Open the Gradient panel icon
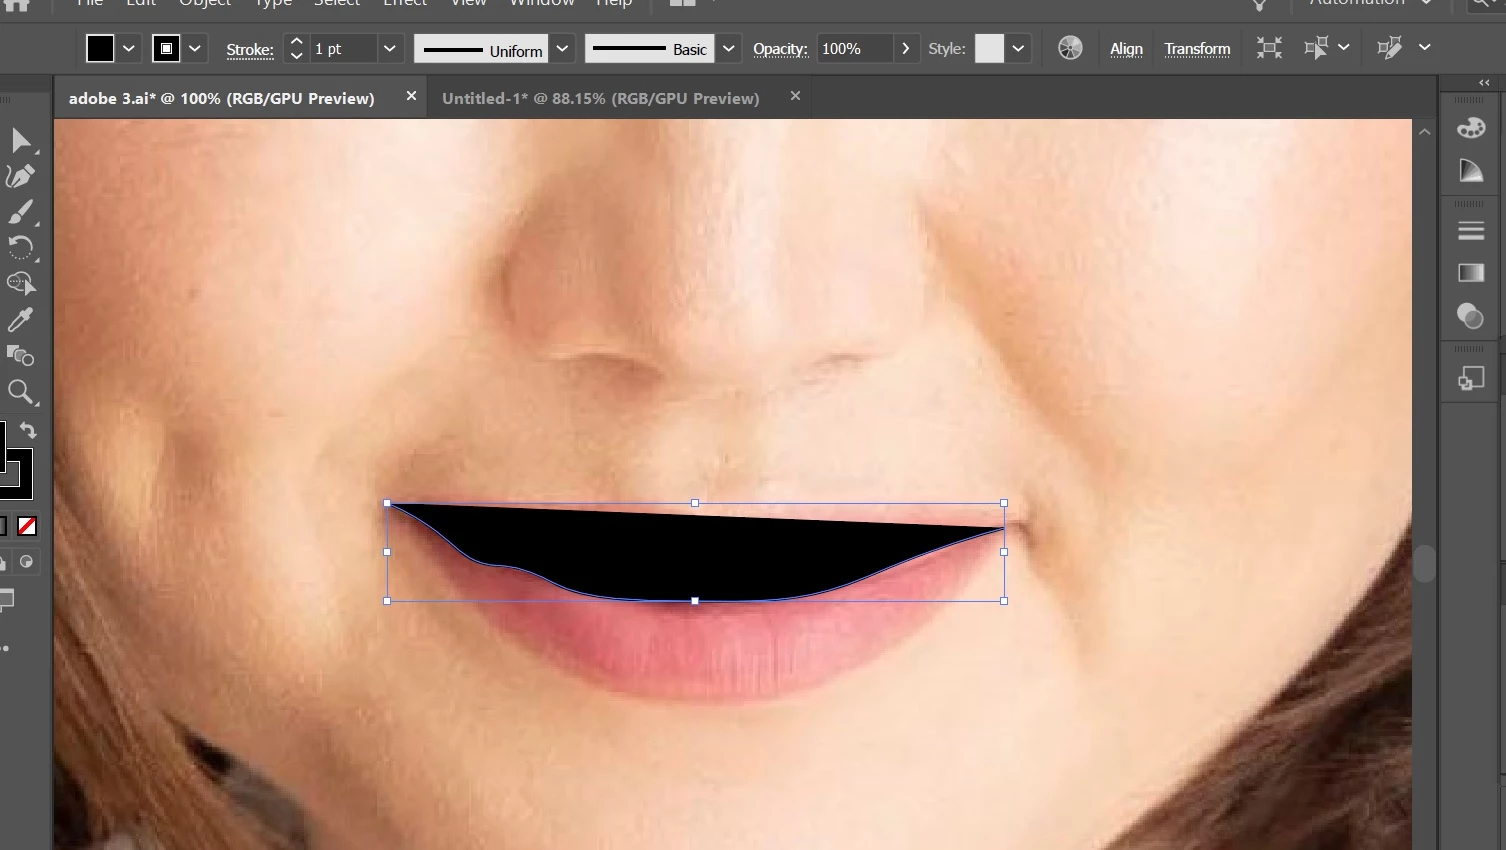 [x=1471, y=273]
